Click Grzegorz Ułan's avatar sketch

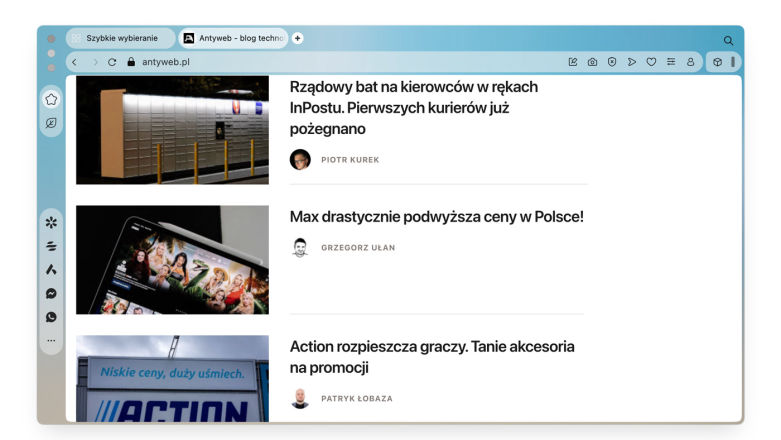click(x=300, y=247)
